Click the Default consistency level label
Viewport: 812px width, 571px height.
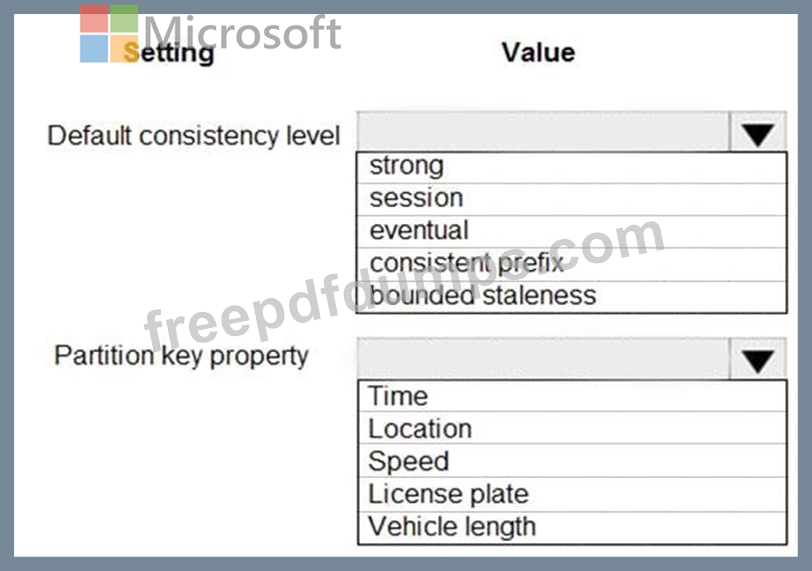[194, 136]
